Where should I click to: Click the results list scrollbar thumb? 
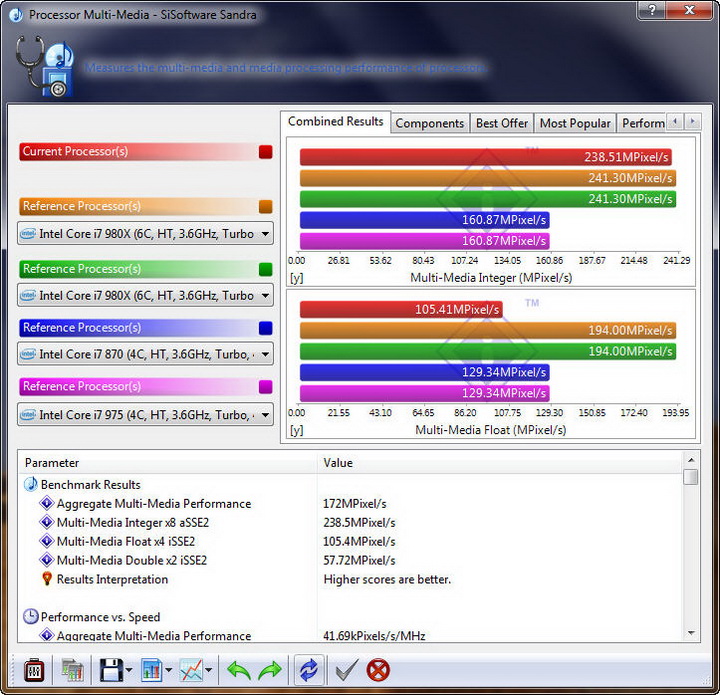click(x=691, y=476)
